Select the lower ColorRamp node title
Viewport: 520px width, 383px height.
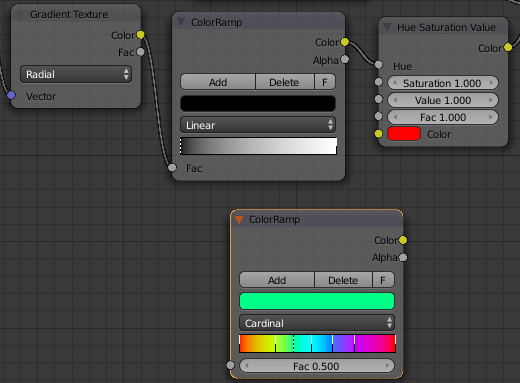pyautogui.click(x=275, y=219)
